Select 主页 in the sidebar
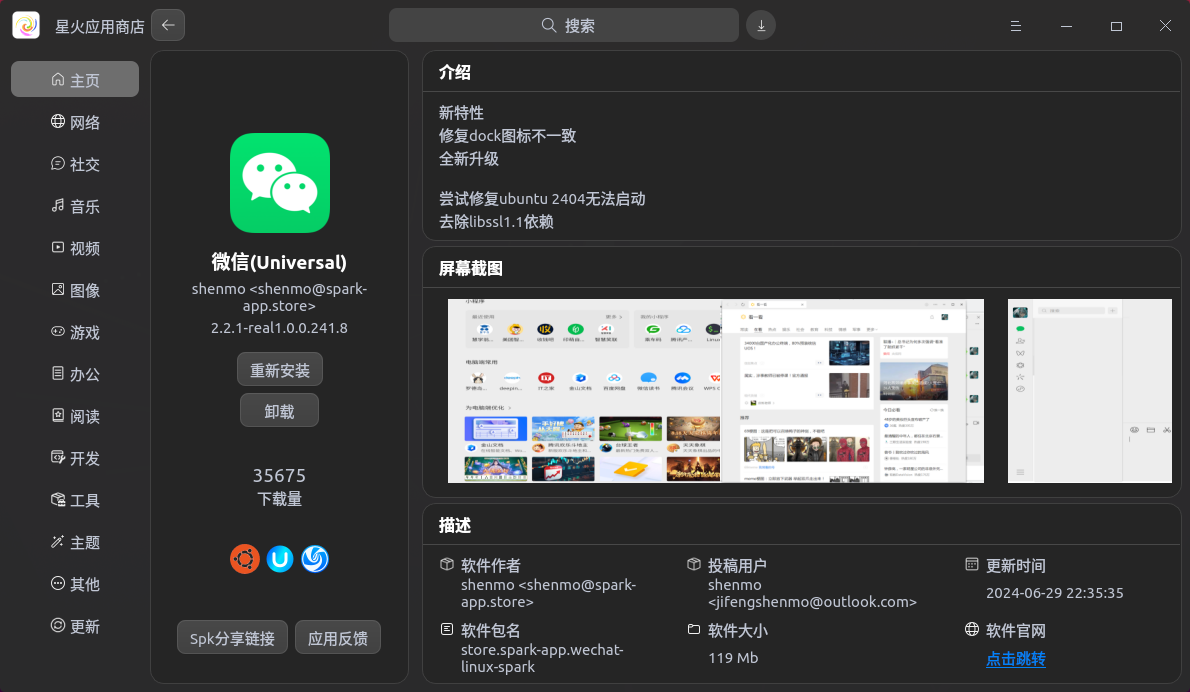Viewport: 1190px width, 692px height. pos(75,80)
